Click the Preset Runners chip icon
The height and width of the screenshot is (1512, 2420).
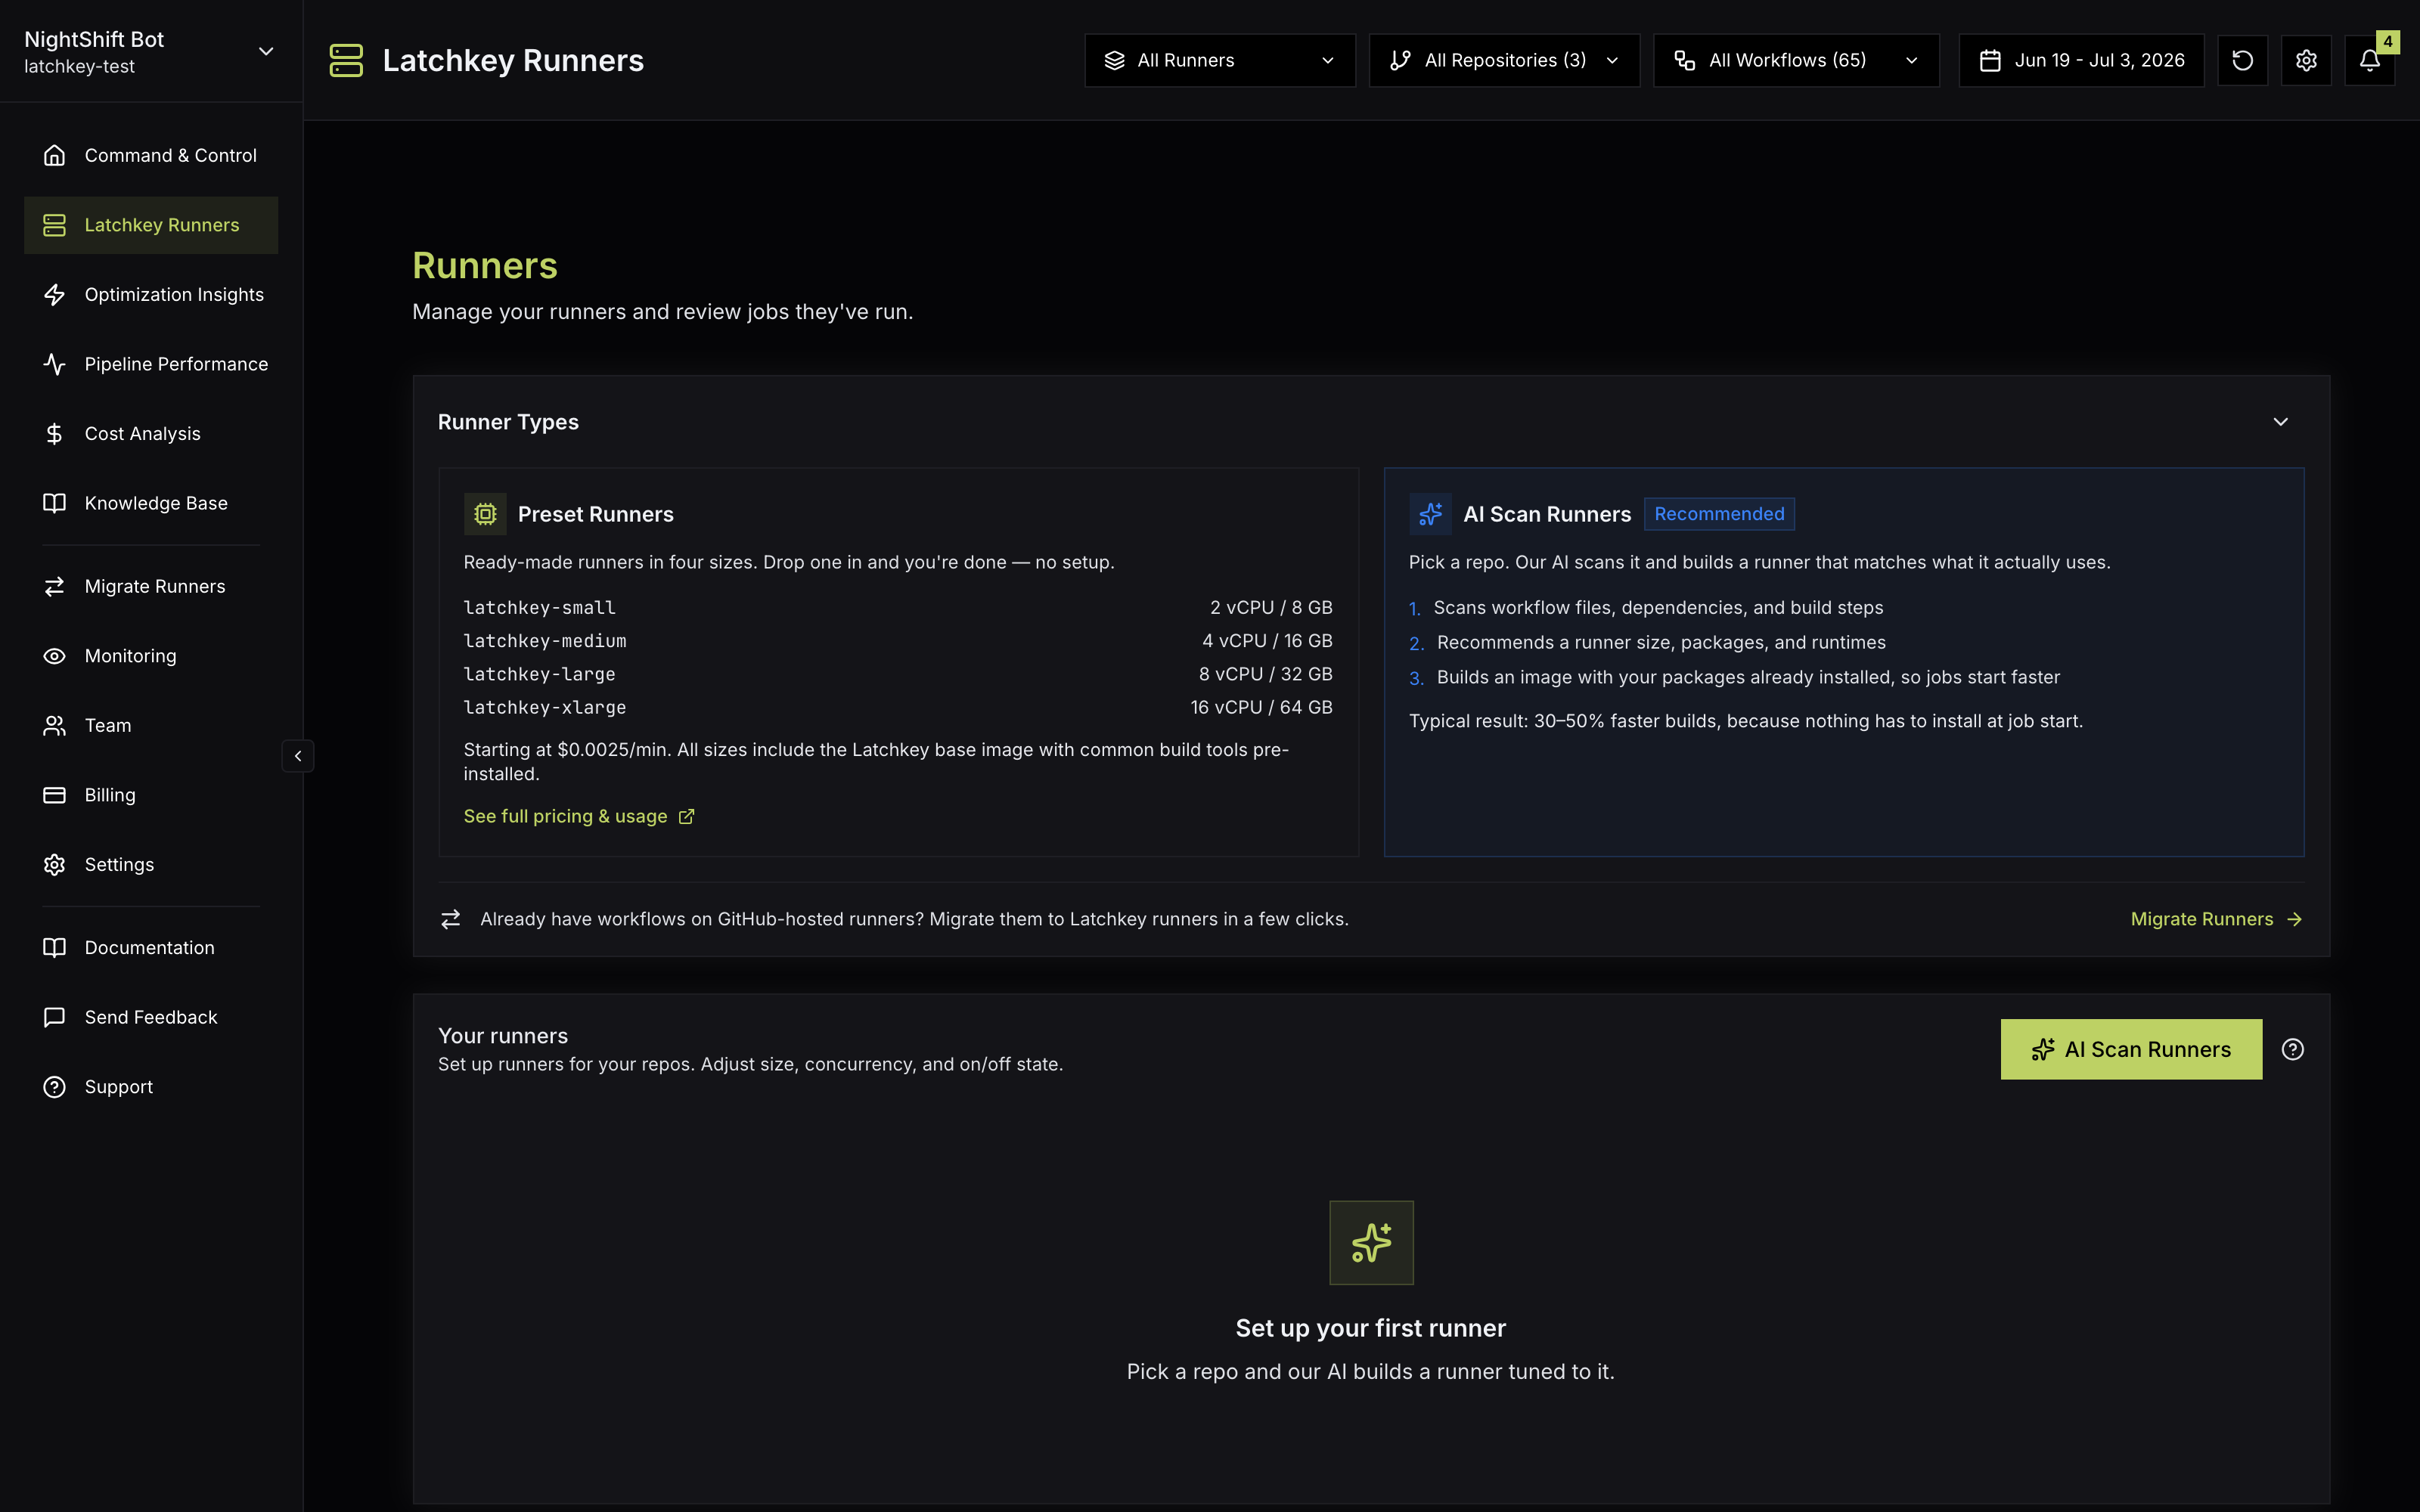485,514
